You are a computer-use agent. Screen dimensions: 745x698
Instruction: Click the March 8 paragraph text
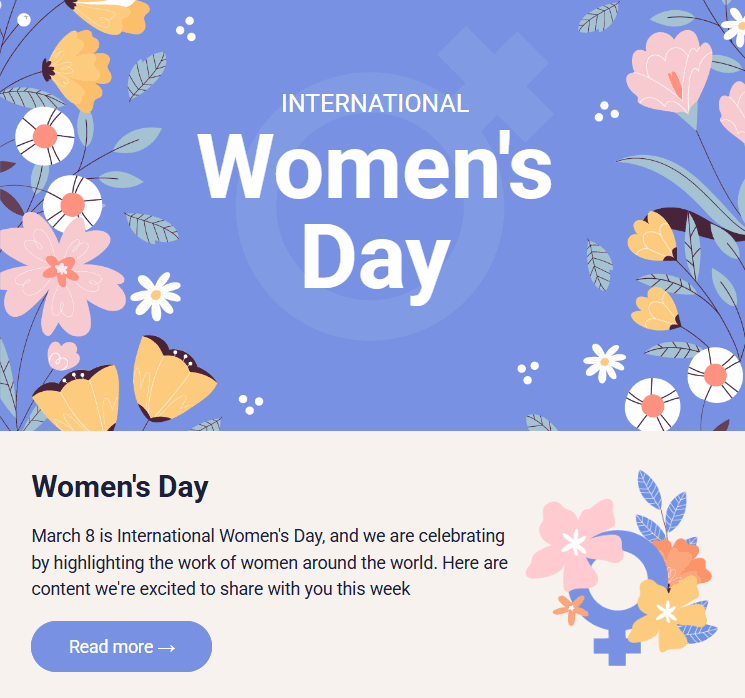tap(270, 562)
